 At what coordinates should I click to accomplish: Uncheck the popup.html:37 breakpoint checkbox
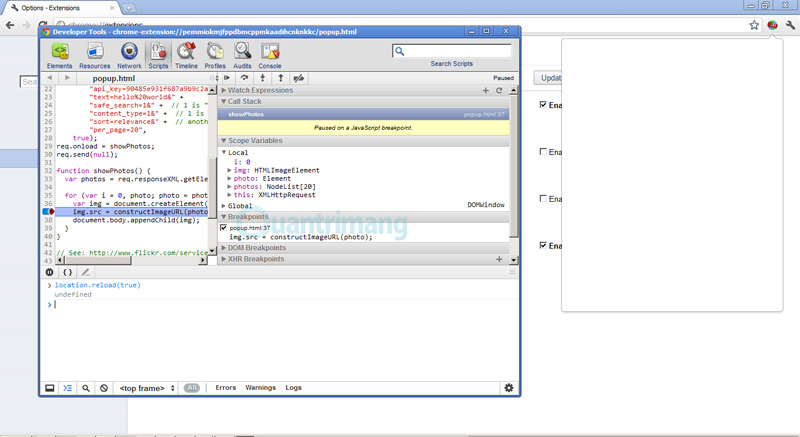(223, 228)
